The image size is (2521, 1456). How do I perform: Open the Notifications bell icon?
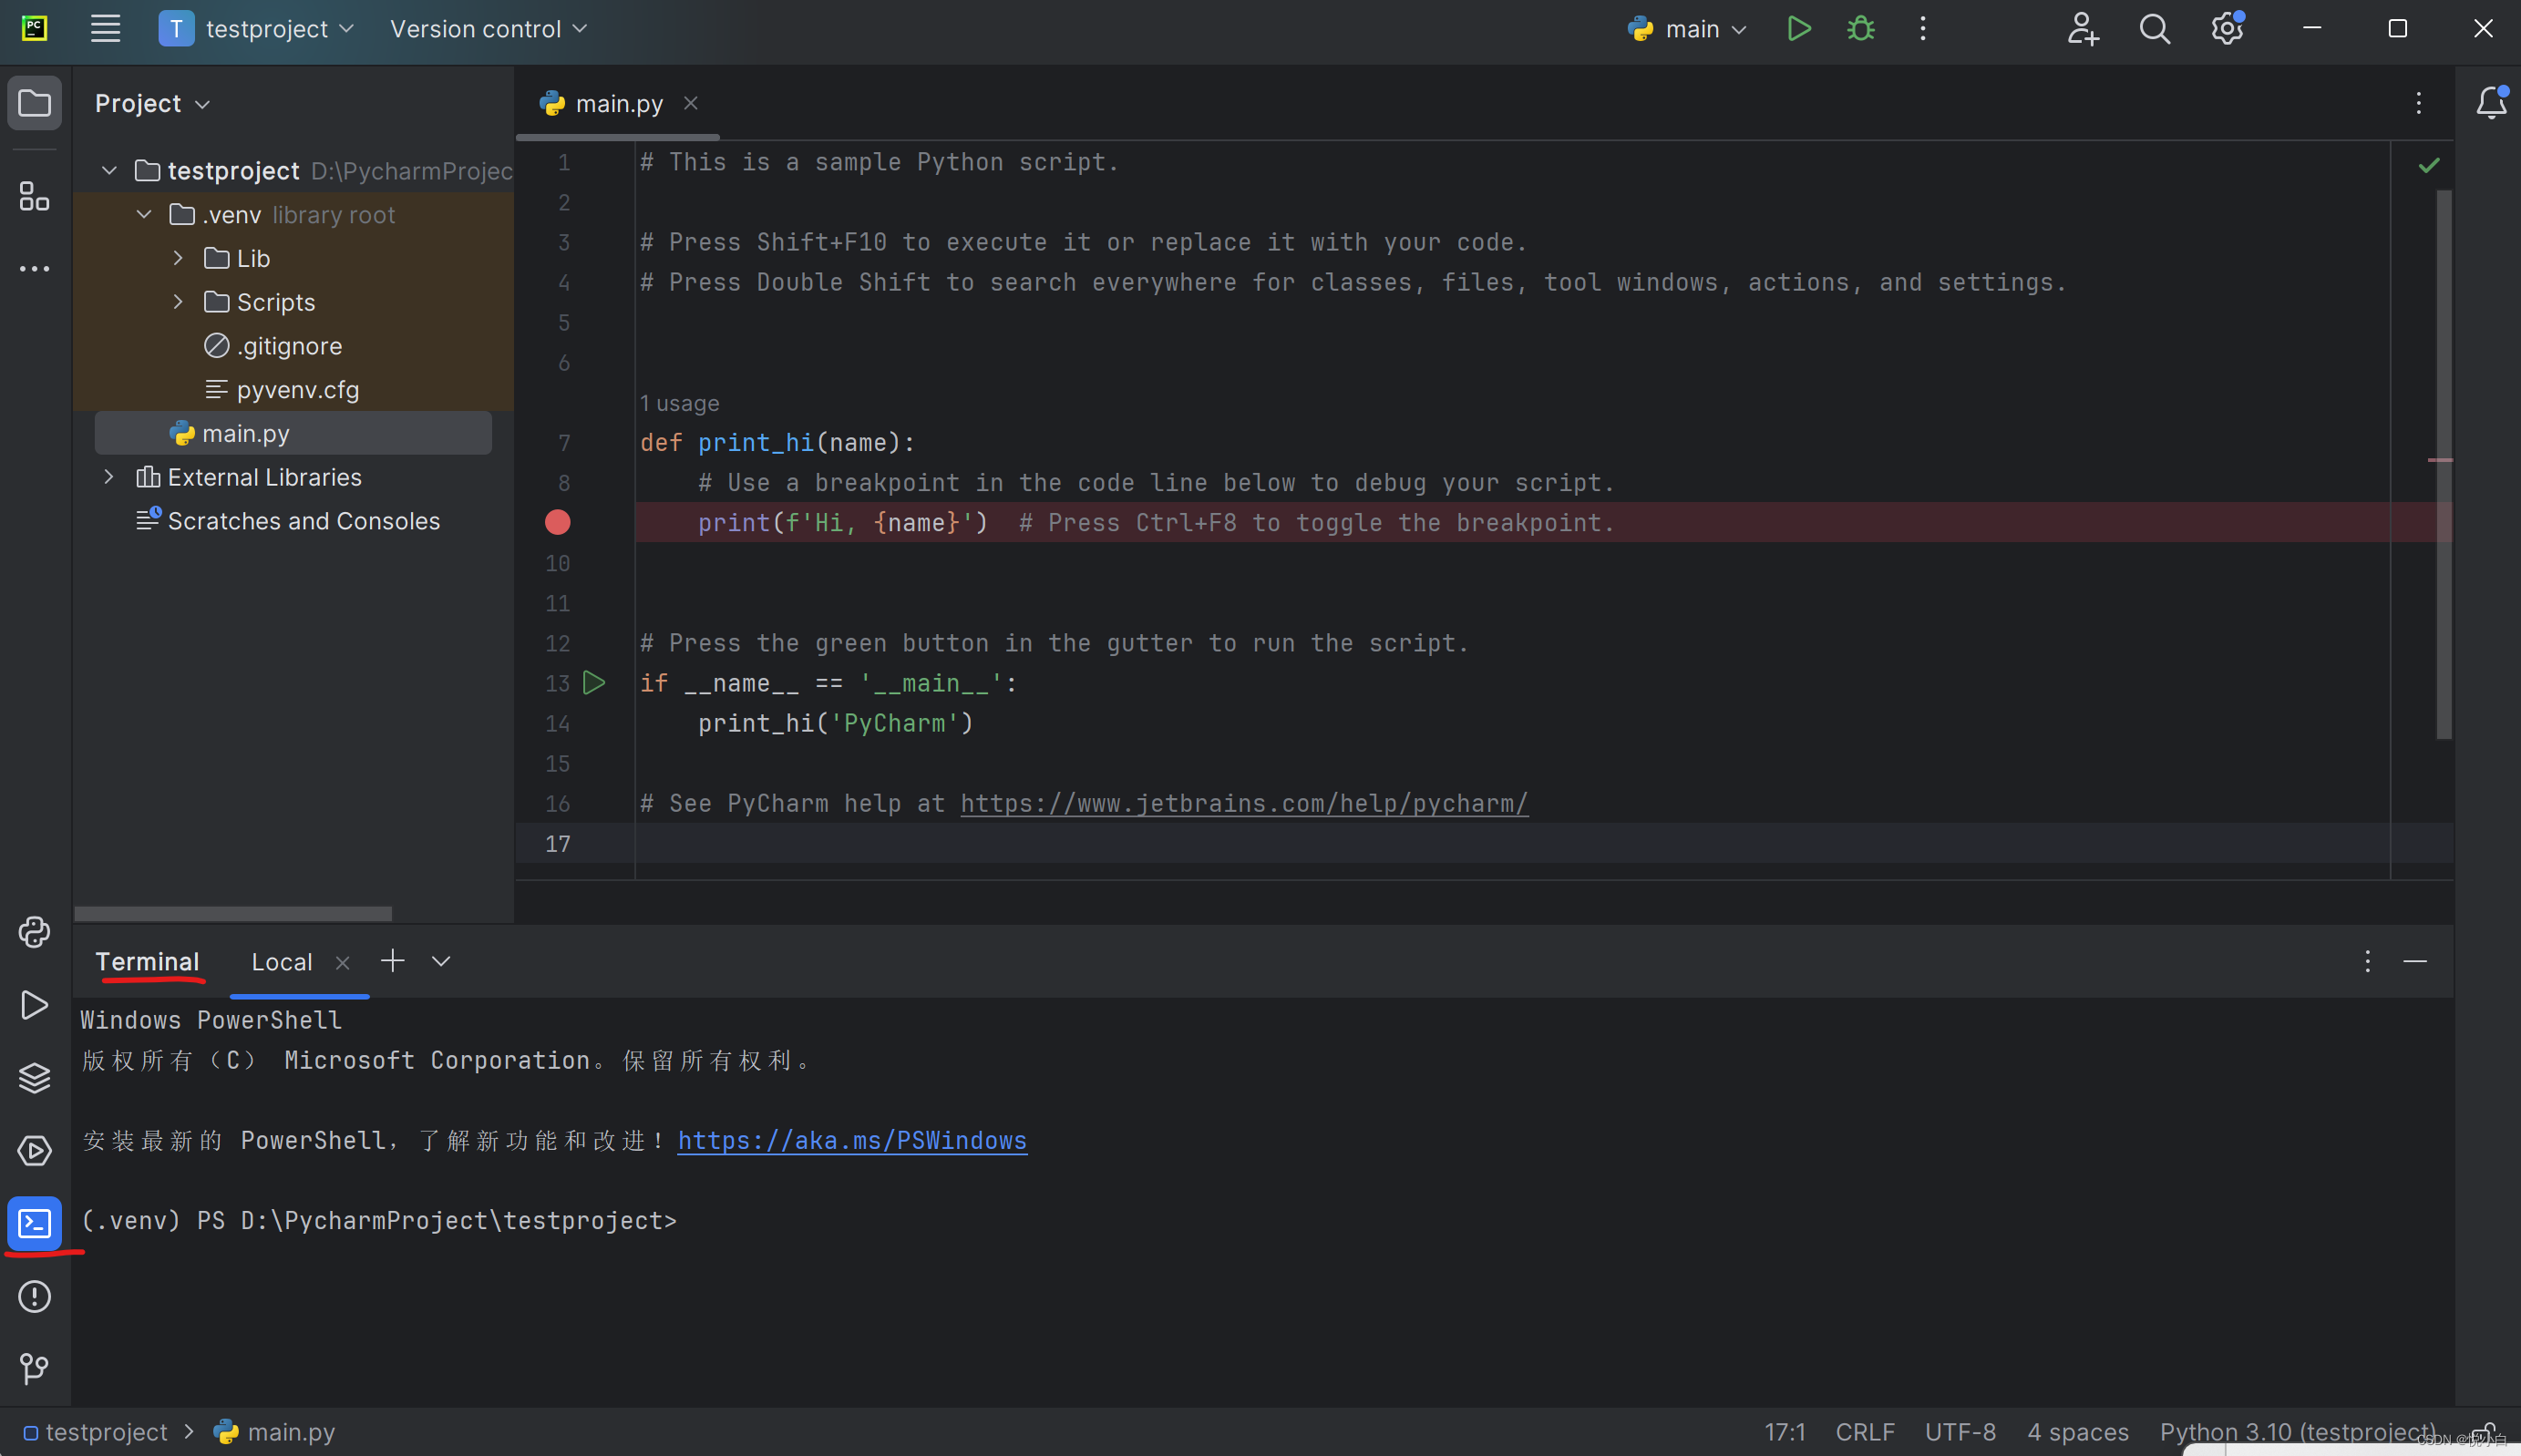[x=2490, y=103]
